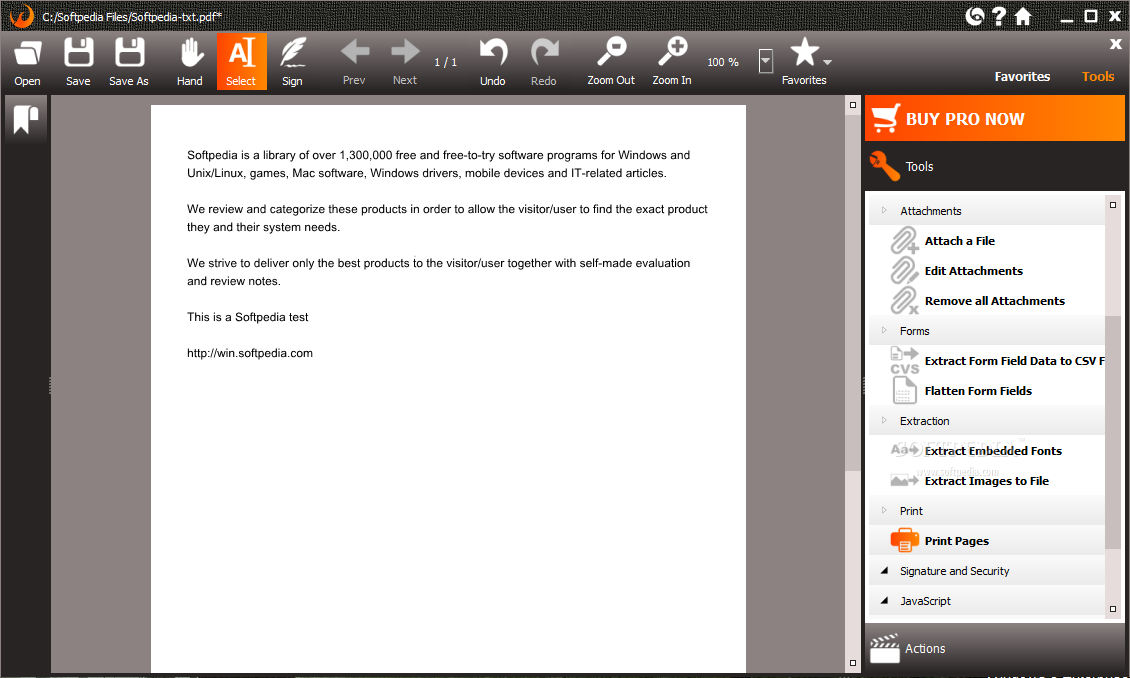Select Attach a File
1130x678 pixels.
959,241
